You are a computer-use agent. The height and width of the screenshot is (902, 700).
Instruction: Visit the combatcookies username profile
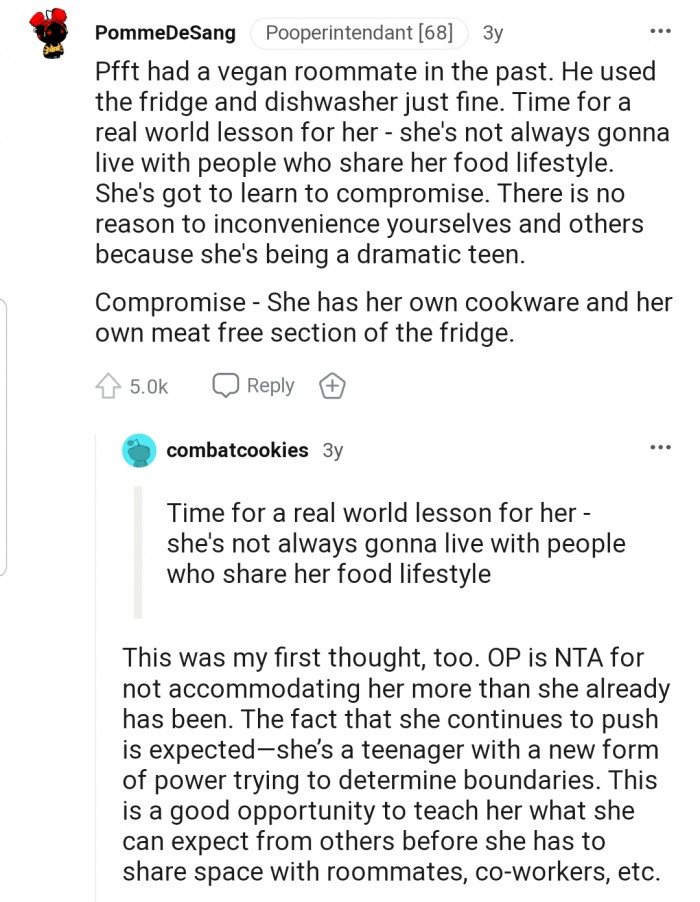[x=237, y=450]
